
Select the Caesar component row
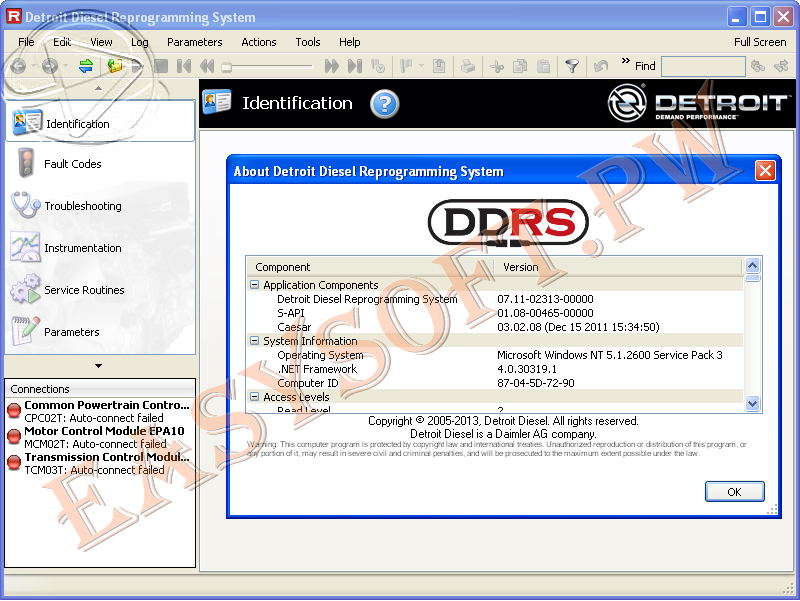click(495, 327)
